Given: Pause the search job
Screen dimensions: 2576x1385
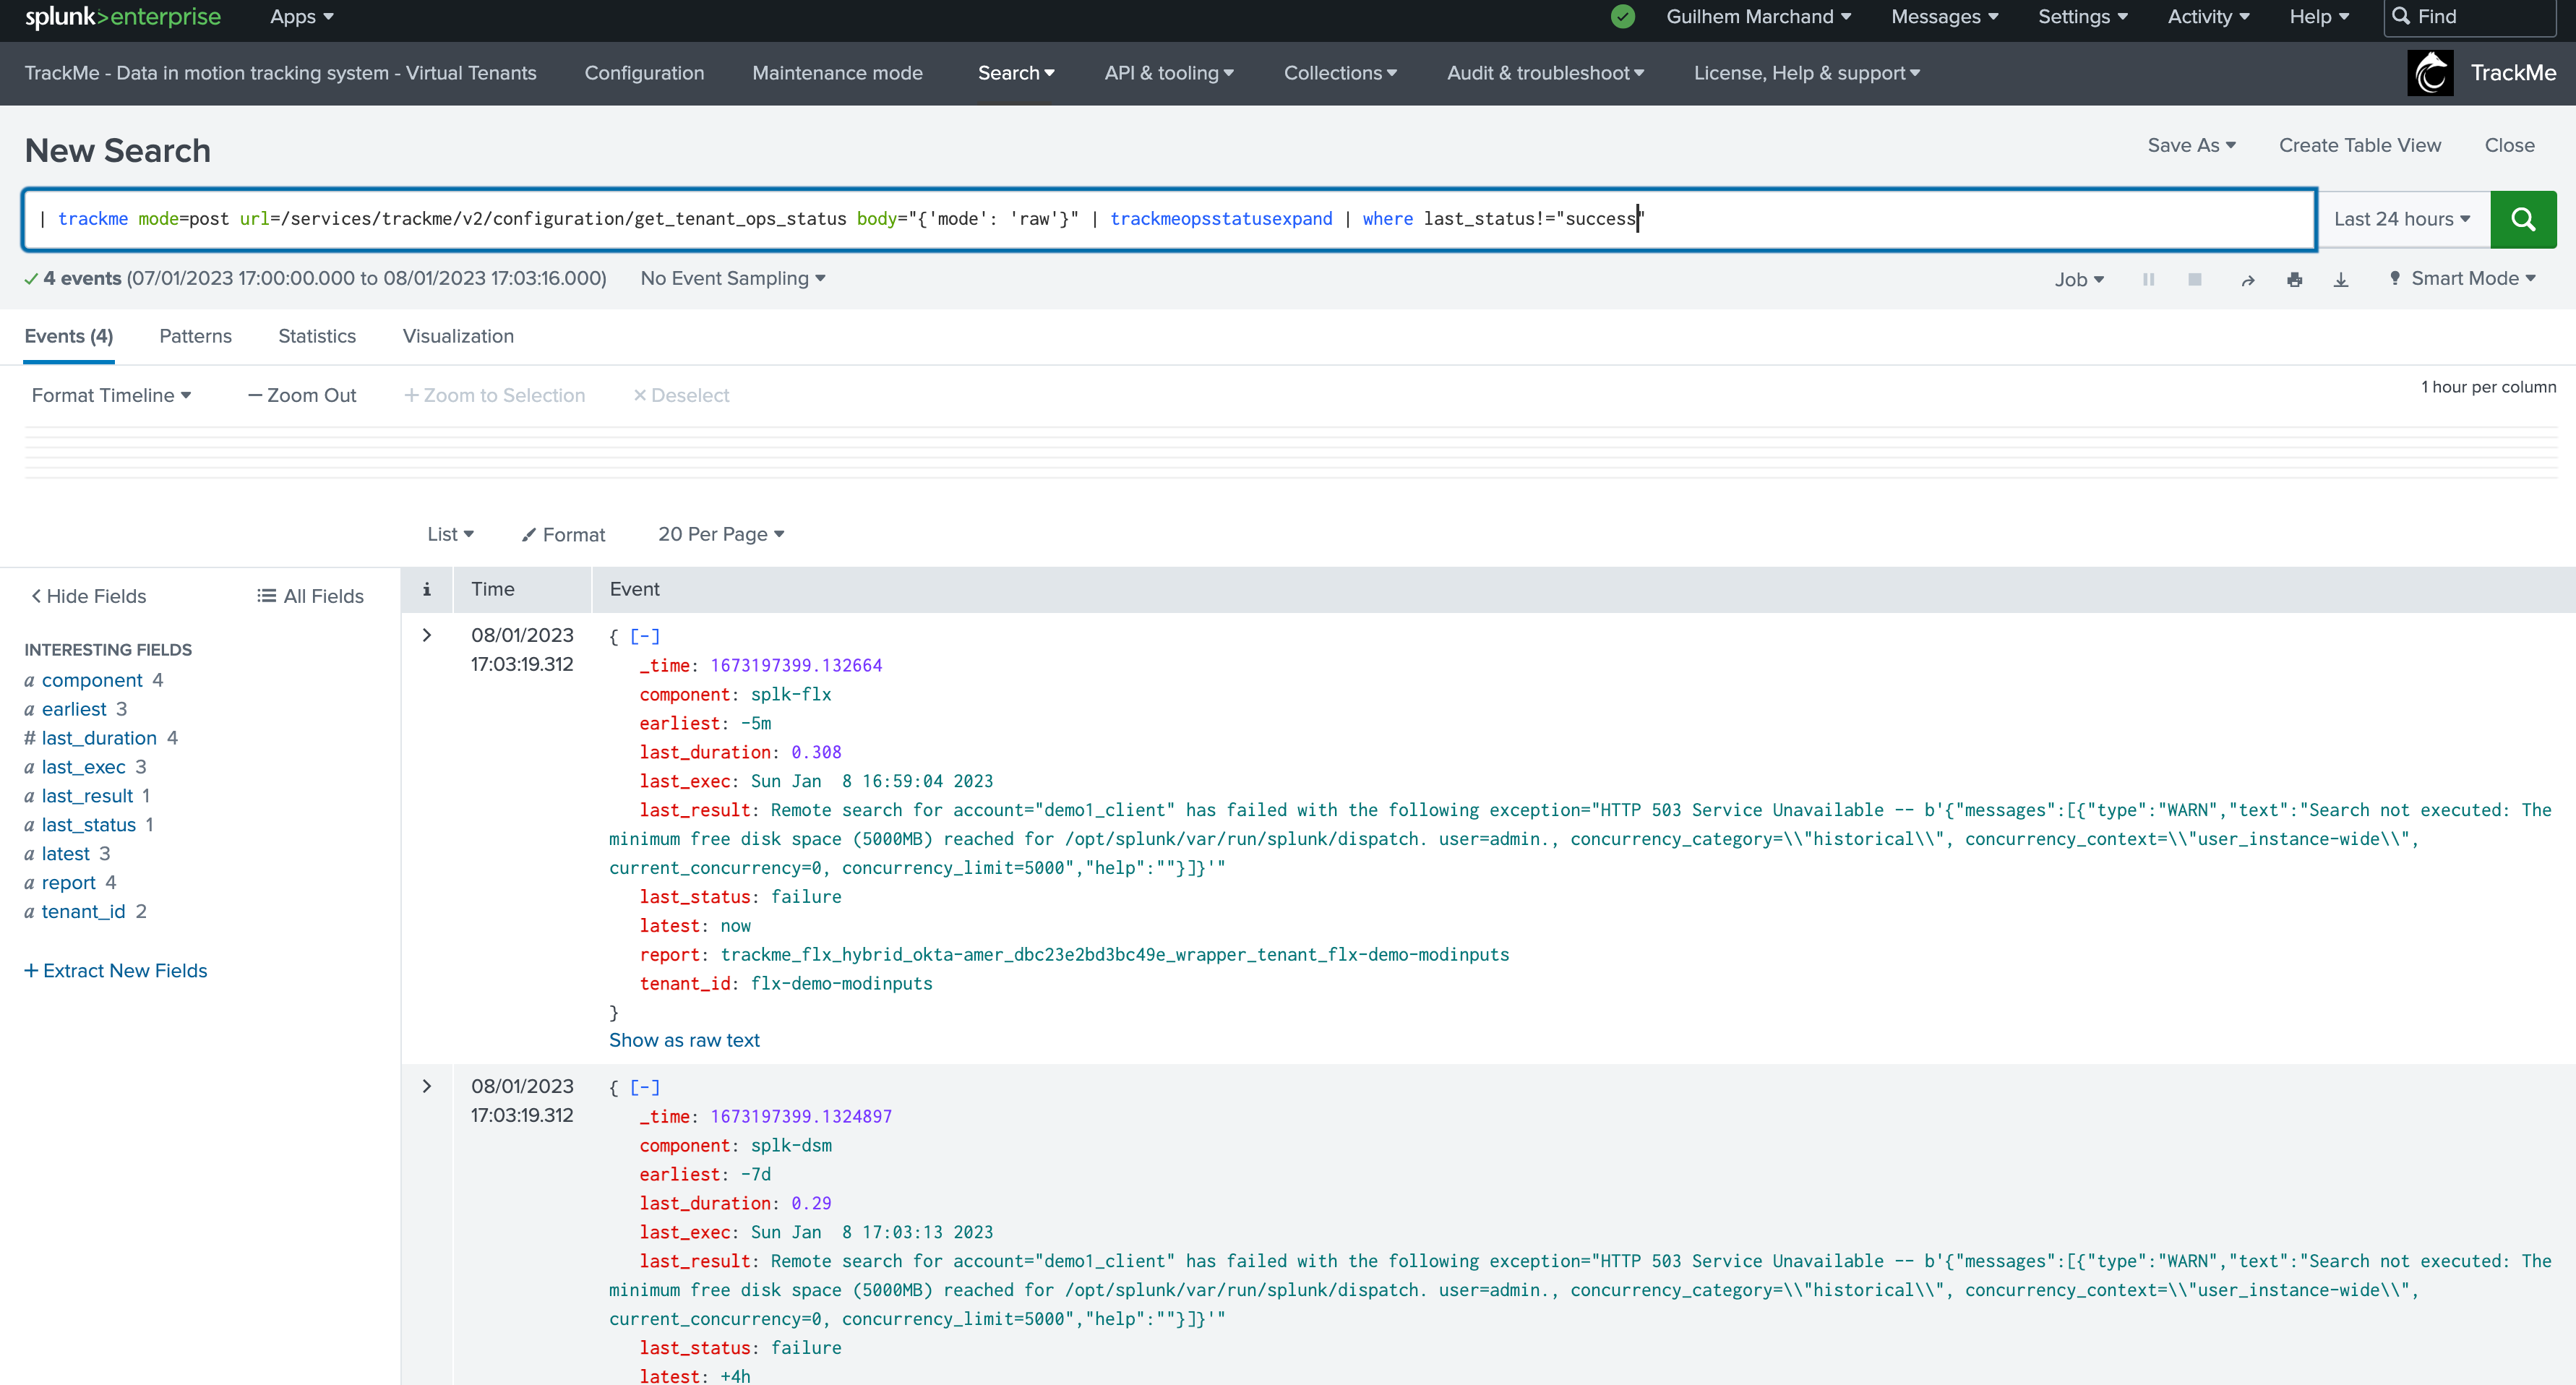Looking at the screenshot, I should tap(2148, 279).
